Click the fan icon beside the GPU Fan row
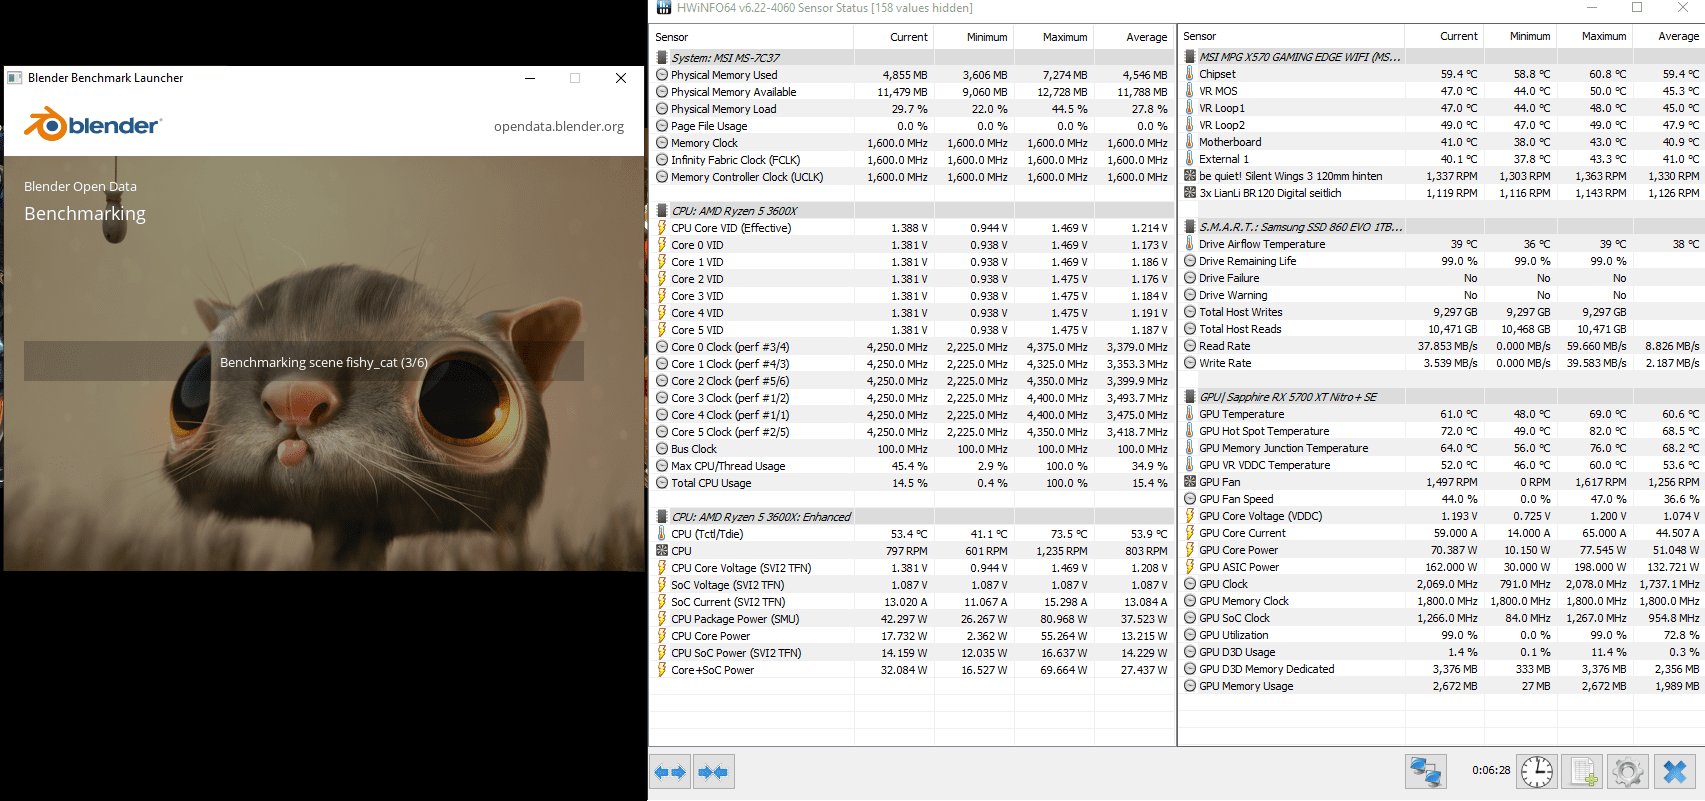The width and height of the screenshot is (1705, 801). coord(1190,482)
